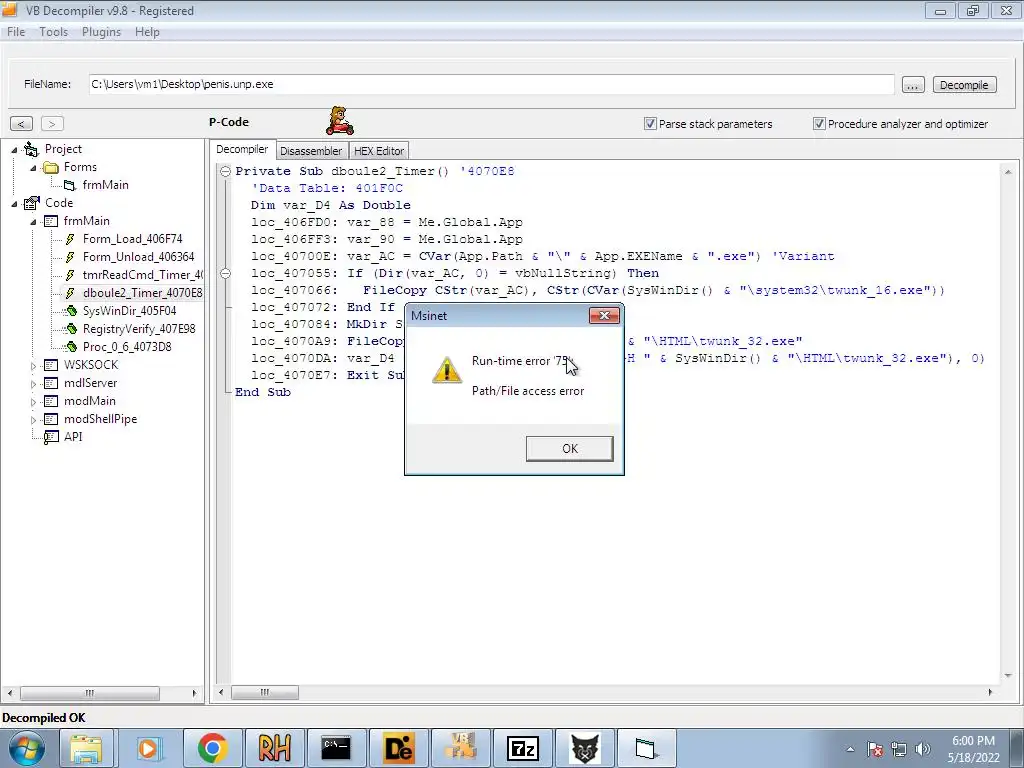Open the Tools menu
The width and height of the screenshot is (1024, 768).
tap(54, 32)
